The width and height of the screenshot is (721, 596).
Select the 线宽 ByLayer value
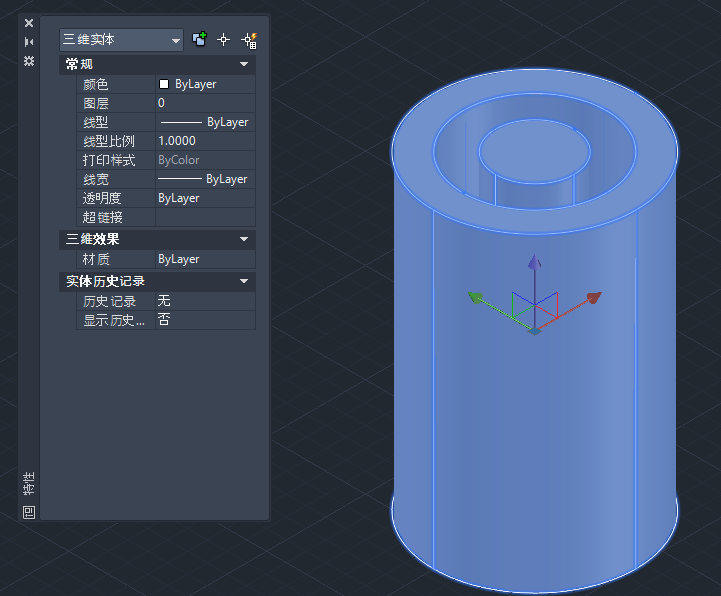206,179
